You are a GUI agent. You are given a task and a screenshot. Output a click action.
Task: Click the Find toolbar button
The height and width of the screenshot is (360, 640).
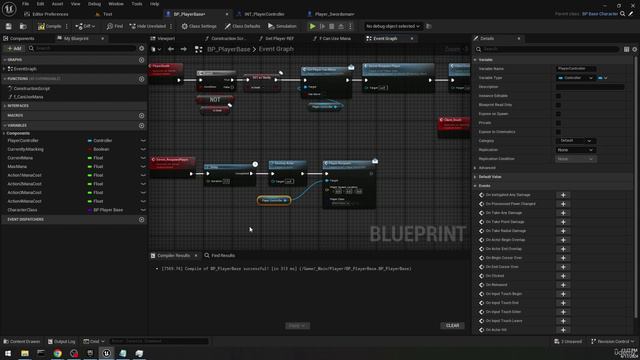pos(115,26)
